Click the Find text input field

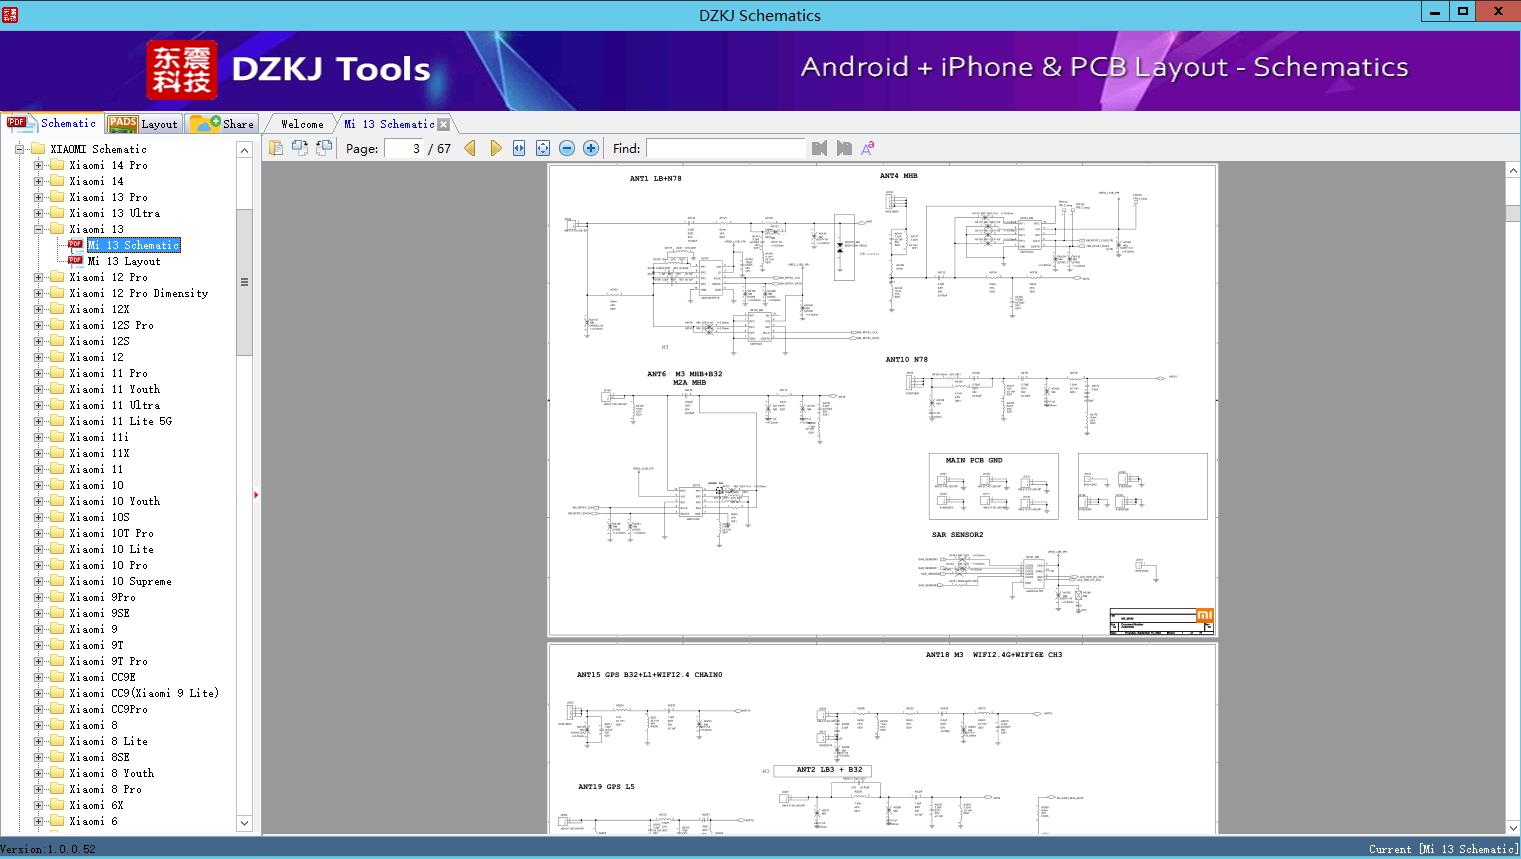click(725, 148)
